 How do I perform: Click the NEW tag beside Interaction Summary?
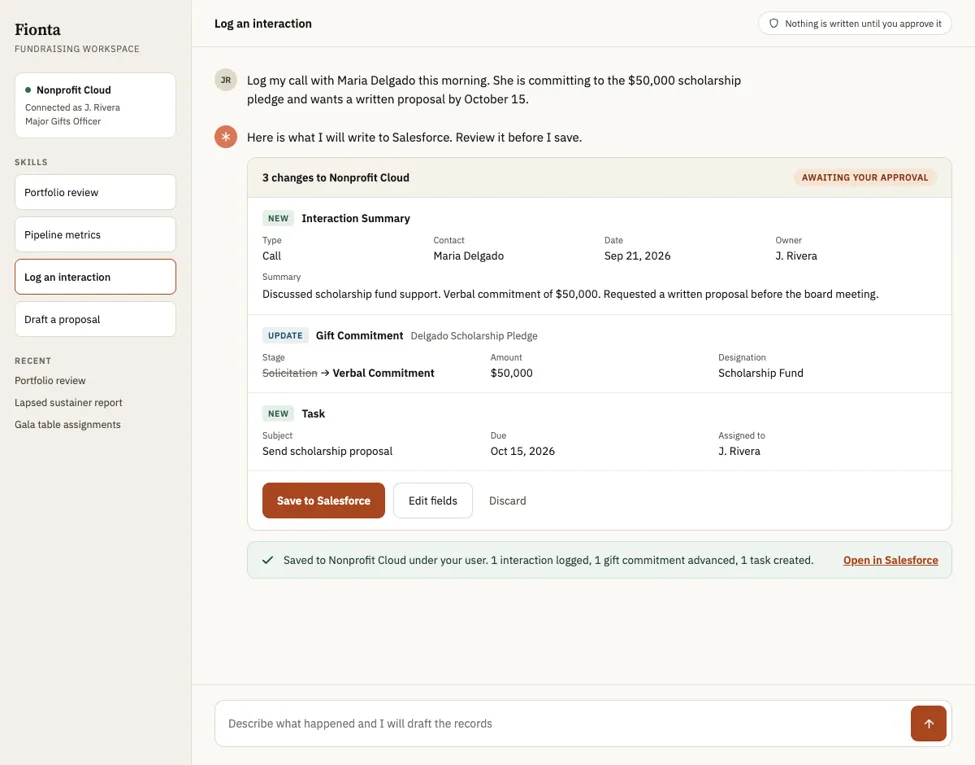278,218
